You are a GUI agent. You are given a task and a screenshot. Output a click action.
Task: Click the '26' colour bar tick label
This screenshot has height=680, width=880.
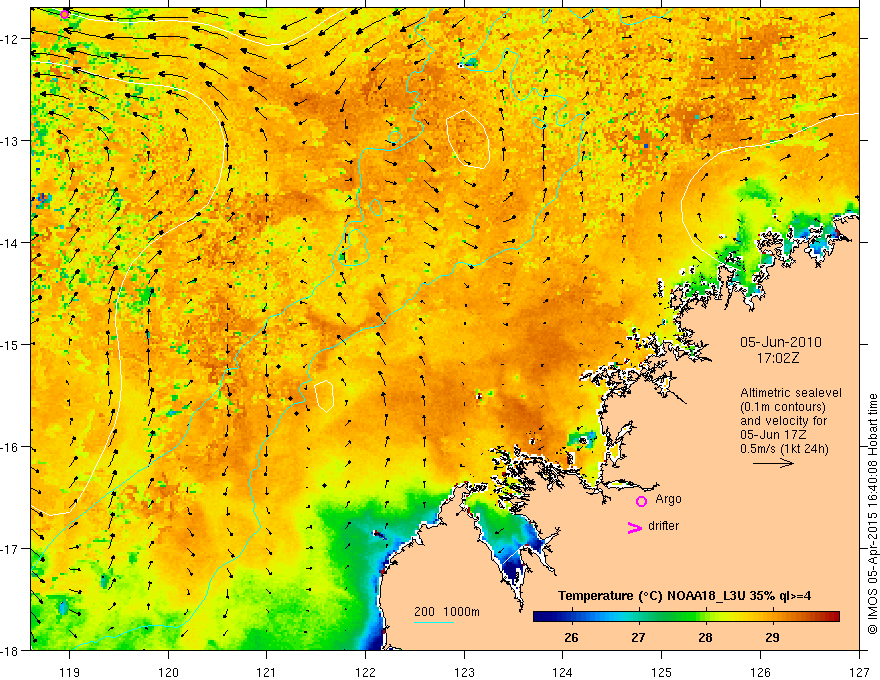click(x=571, y=638)
